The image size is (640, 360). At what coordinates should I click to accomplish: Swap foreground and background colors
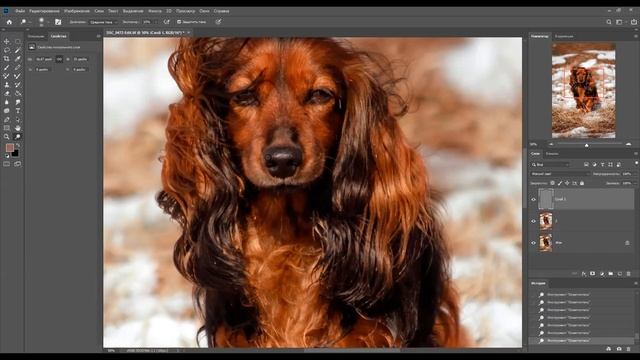pyautogui.click(x=18, y=145)
